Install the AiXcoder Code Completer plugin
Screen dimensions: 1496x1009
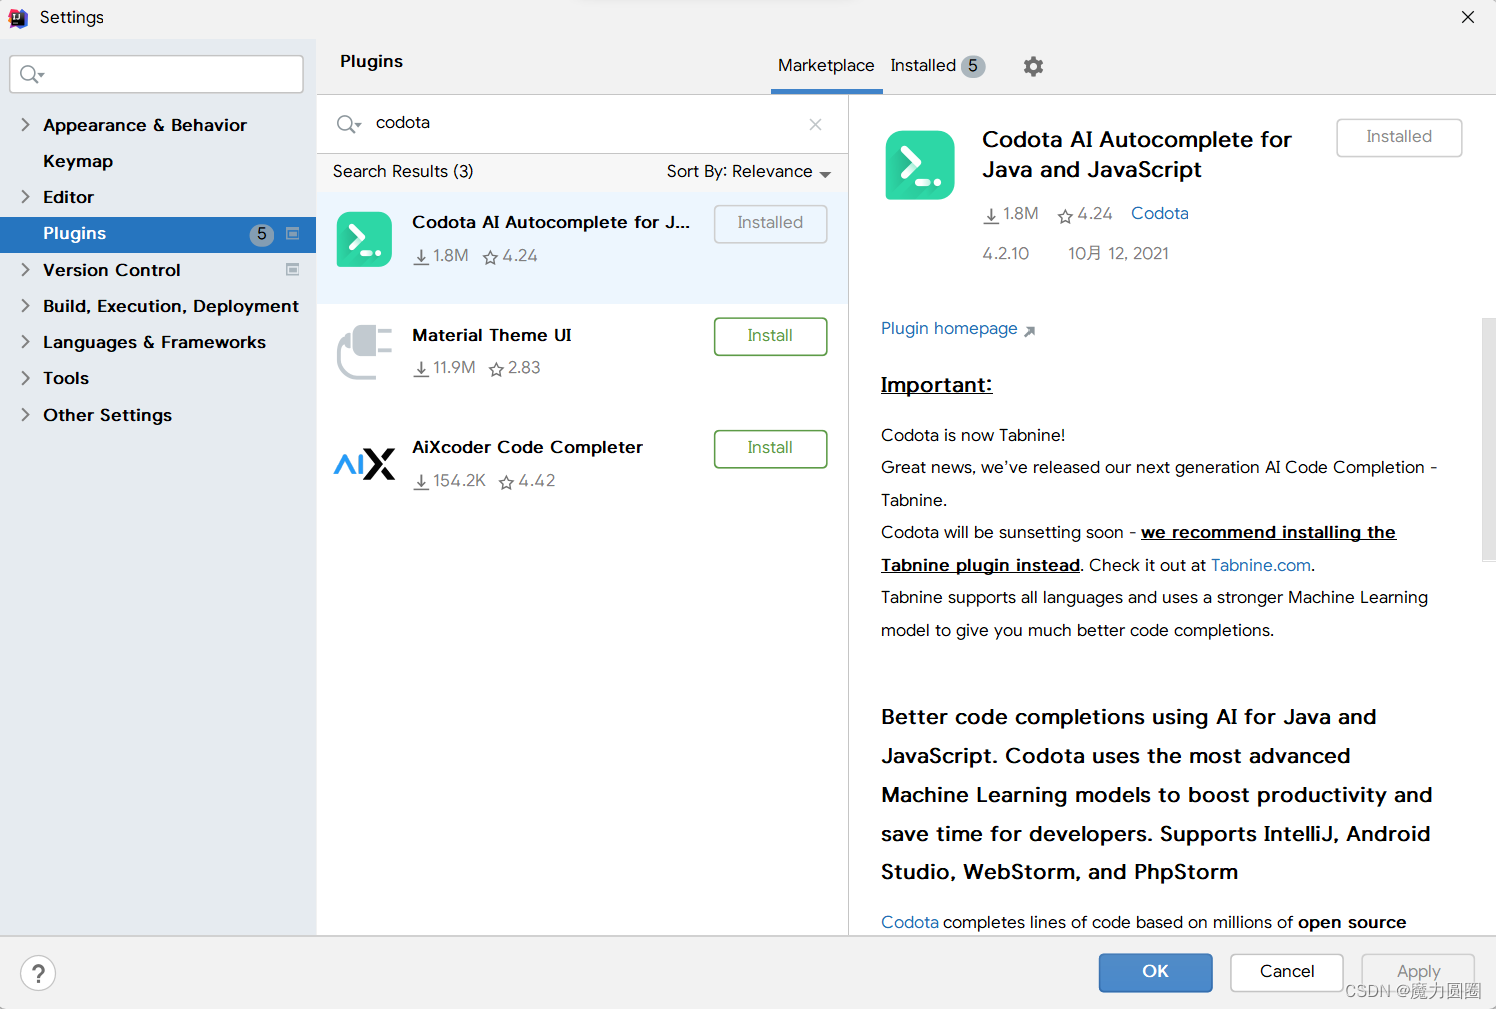coord(770,448)
